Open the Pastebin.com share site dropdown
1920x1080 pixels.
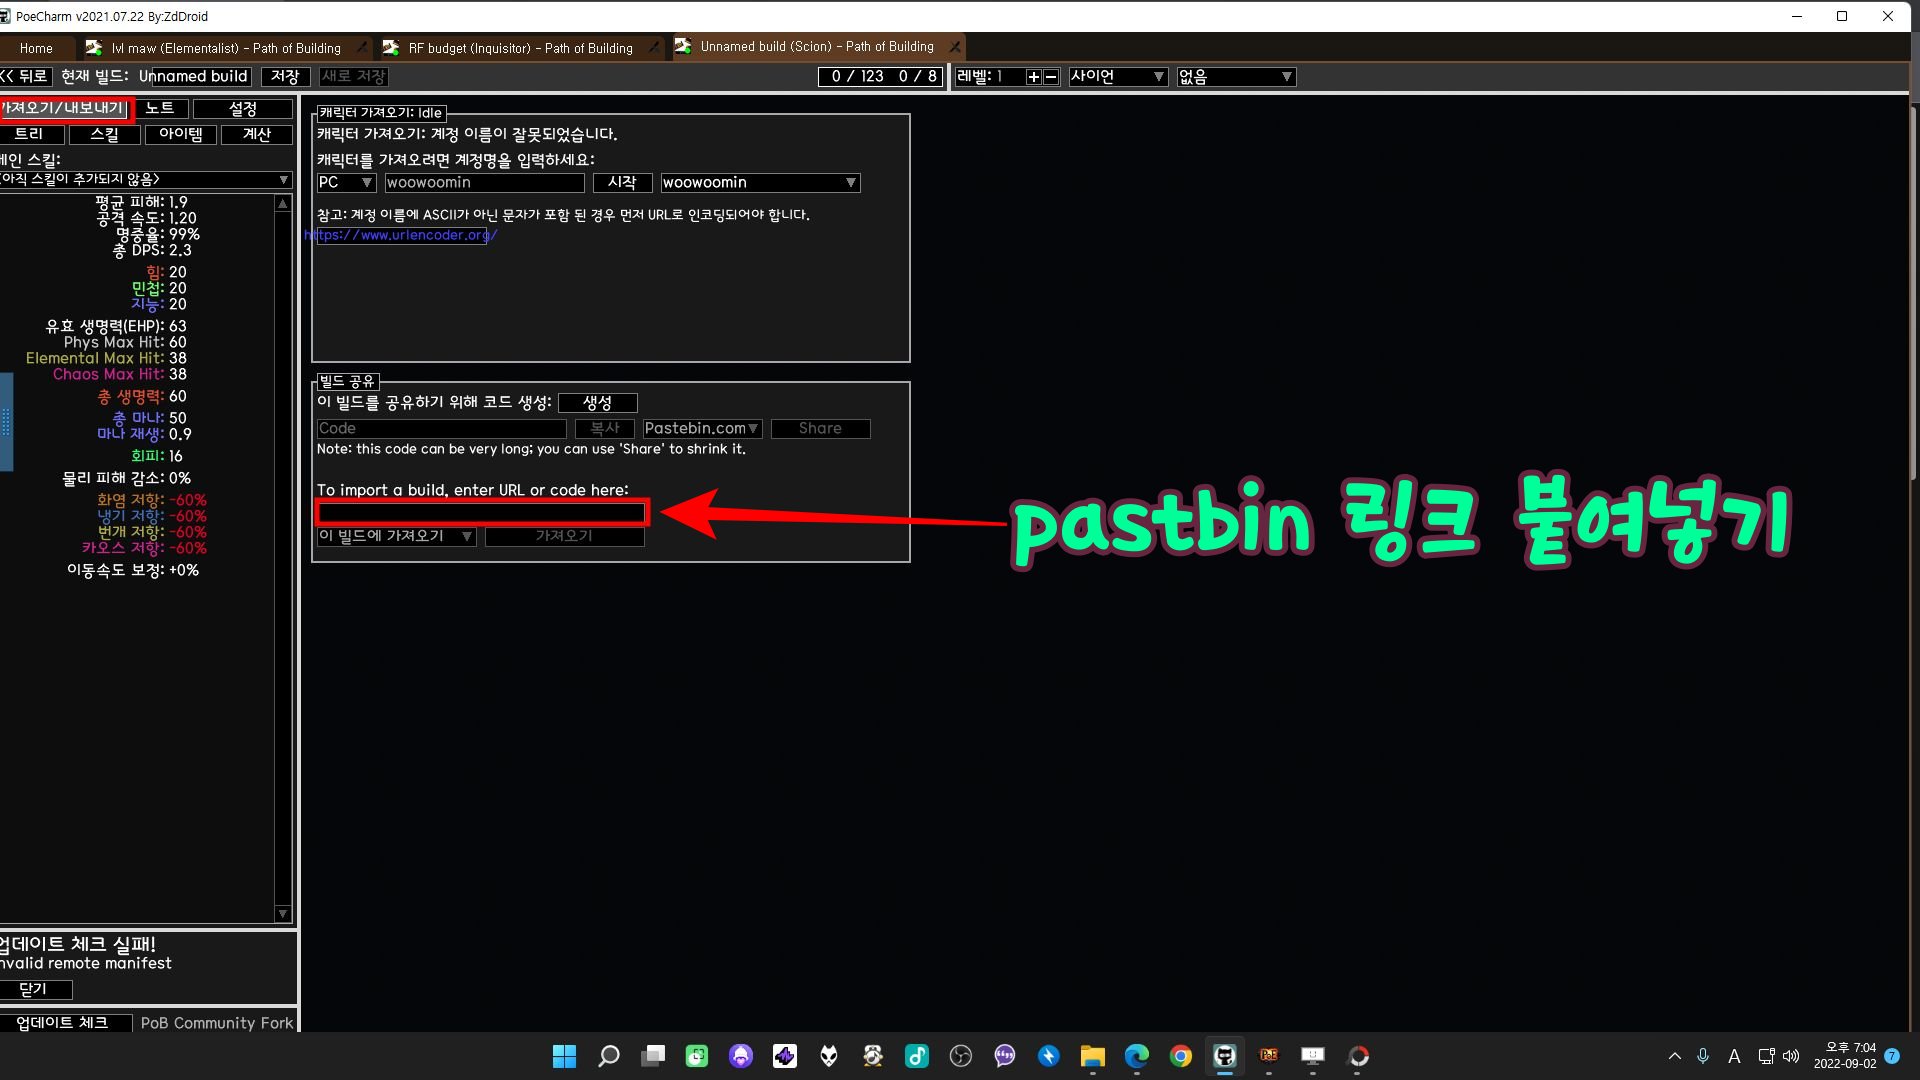pos(702,429)
